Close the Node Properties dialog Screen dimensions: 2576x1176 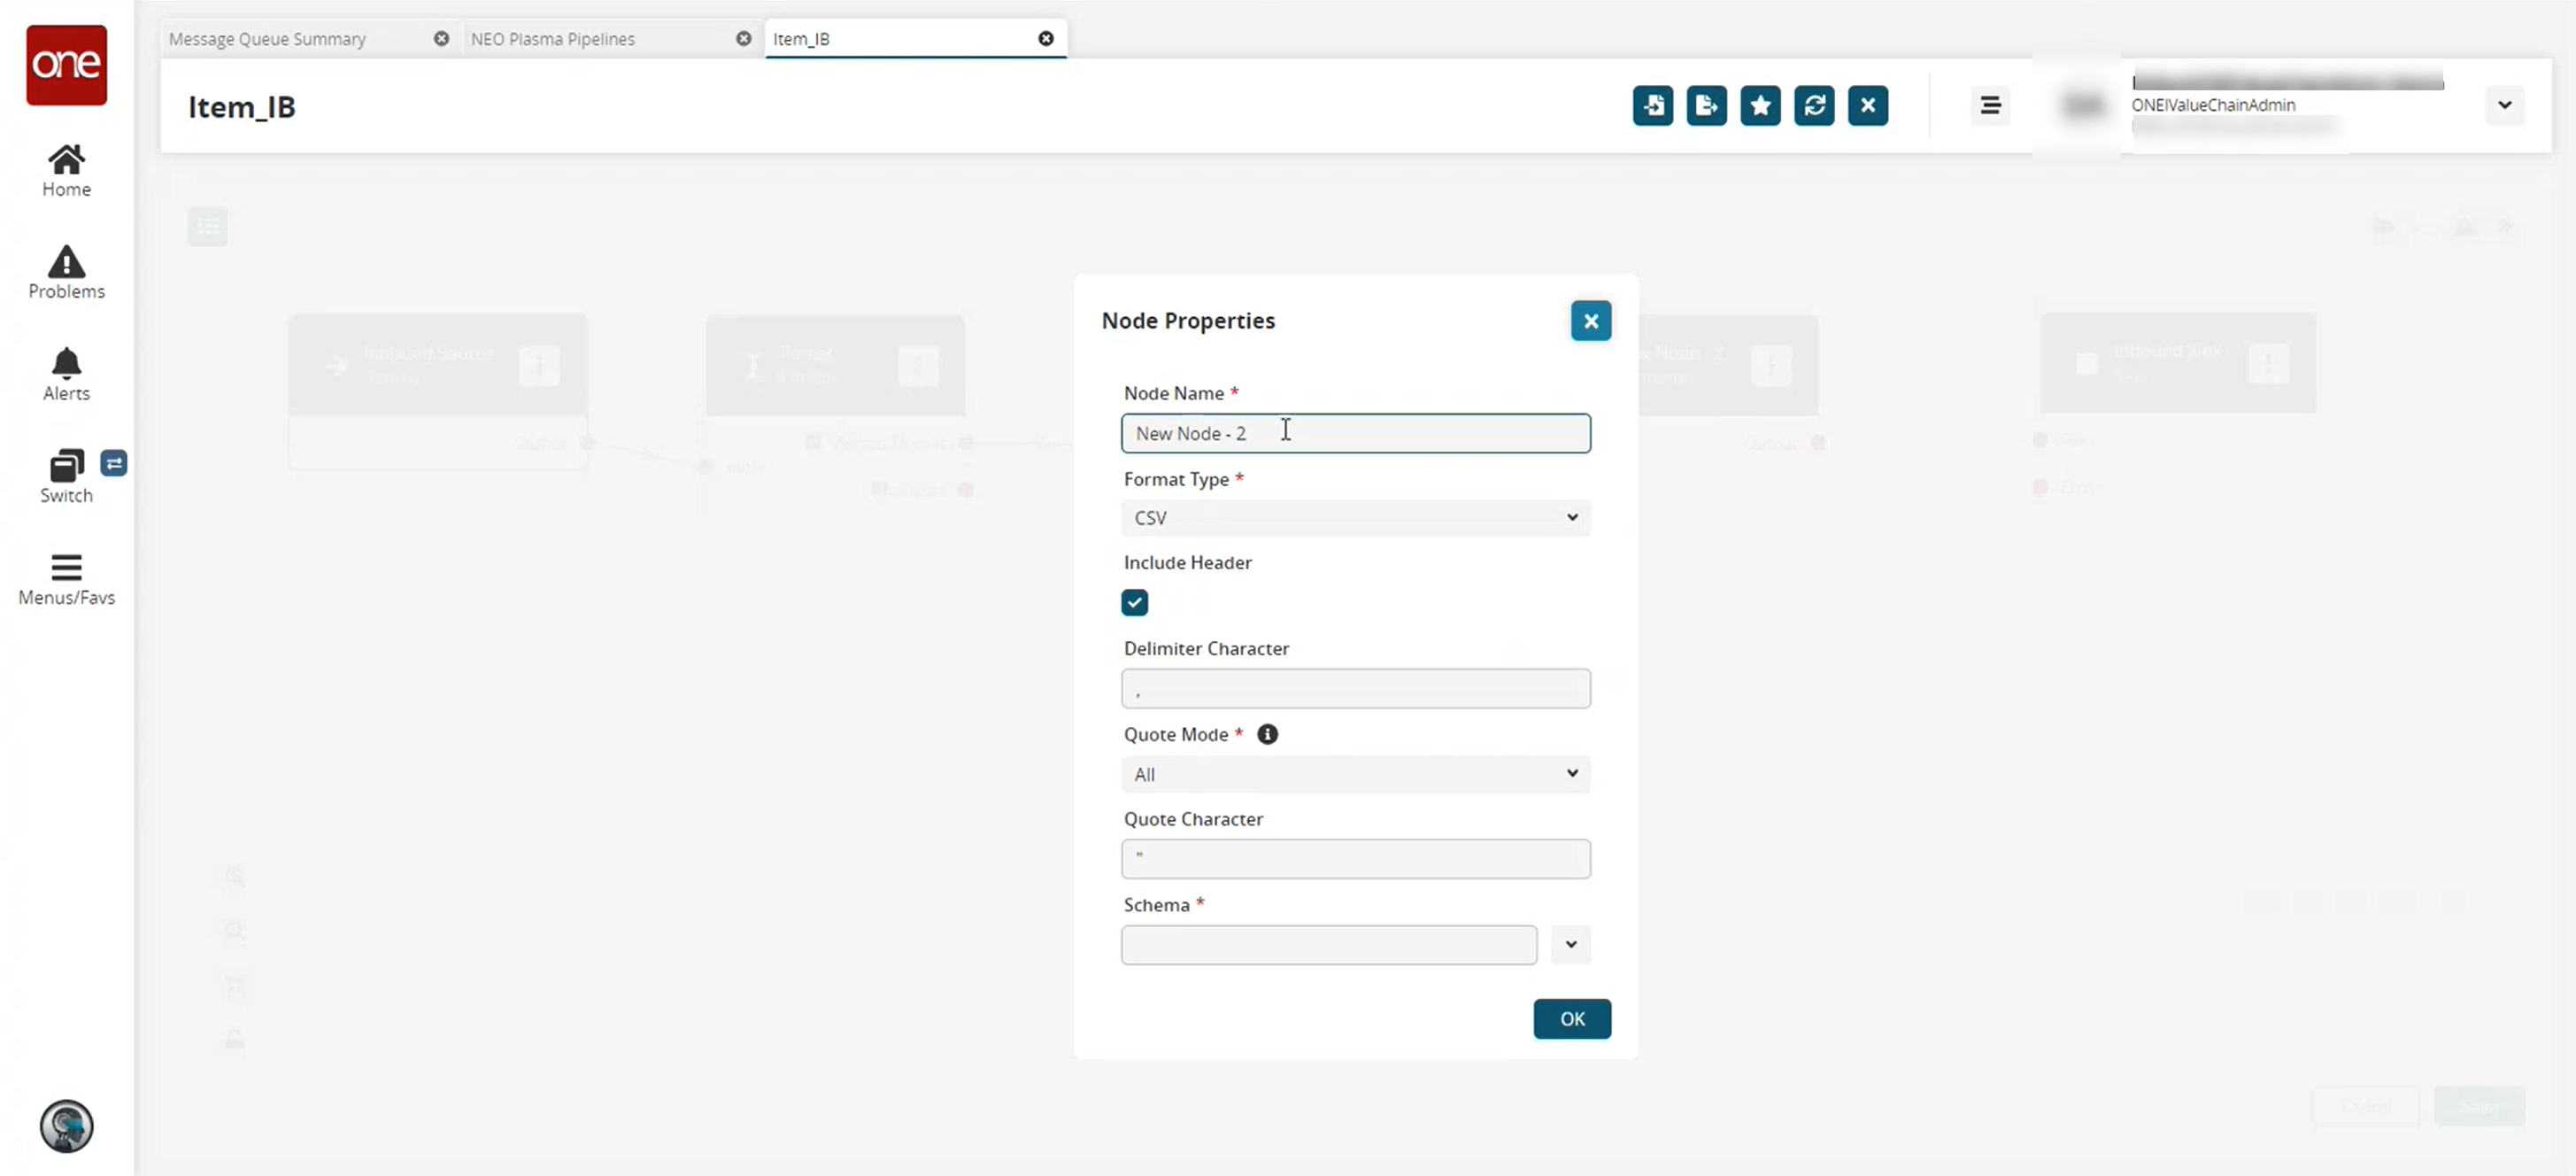click(1590, 321)
